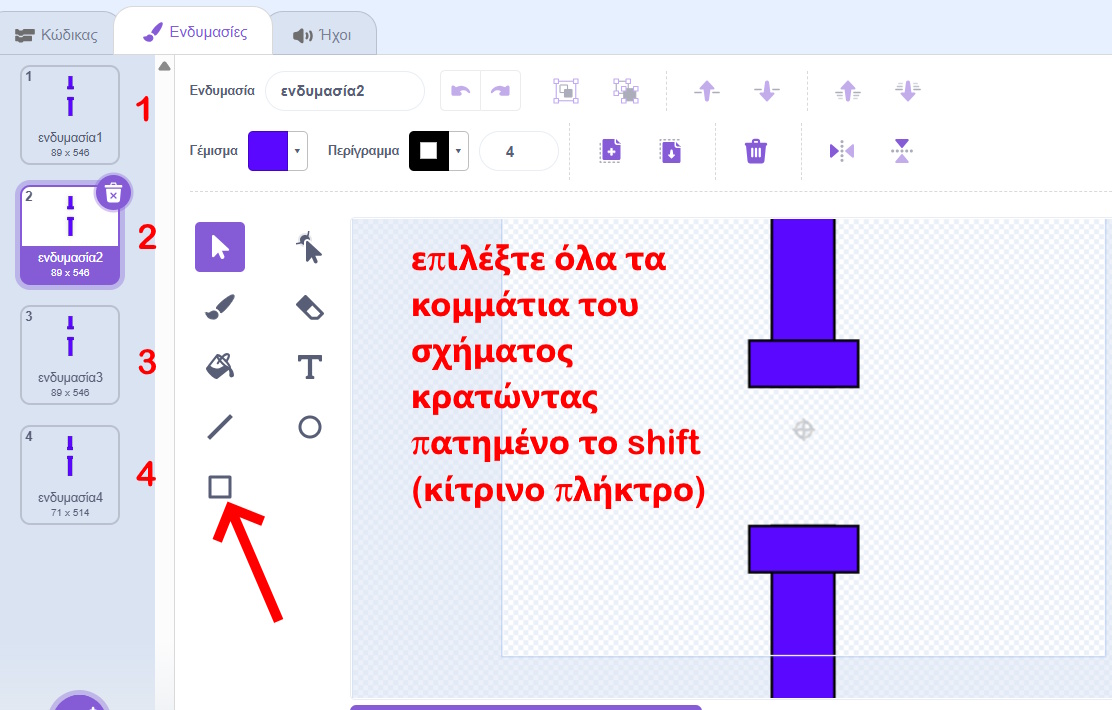This screenshot has width=1112, height=710.
Task: Select costume thumbnail ενδυμασία4
Action: 70,475
